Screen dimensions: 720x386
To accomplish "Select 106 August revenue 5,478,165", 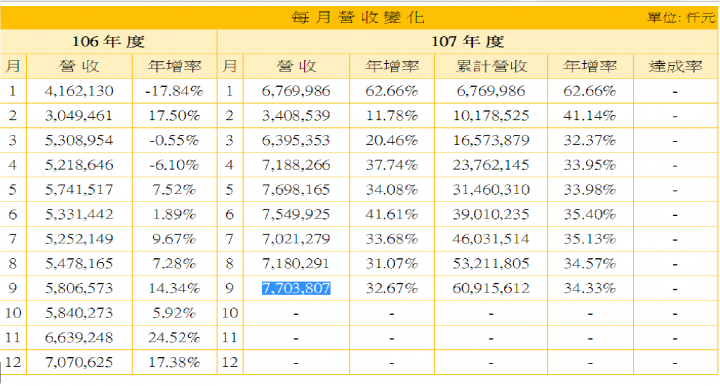I will 79,264.
